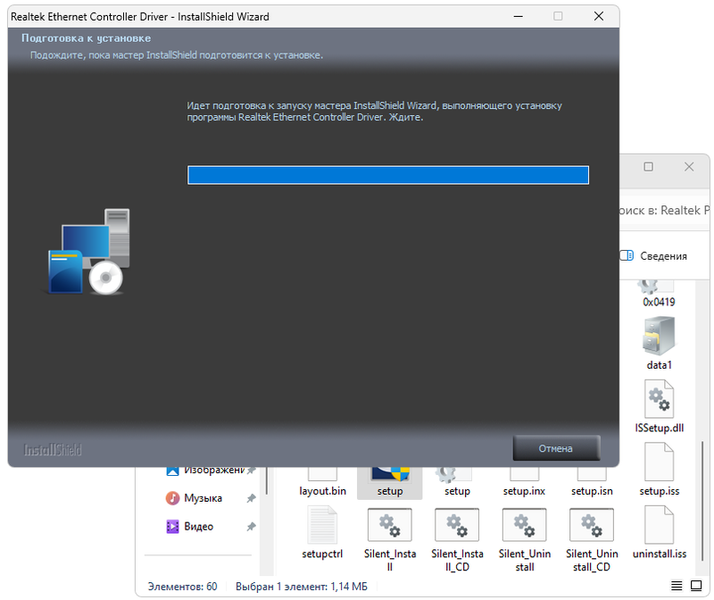Close the InstallShield Wizard window
The image size is (714, 600).
click(599, 16)
